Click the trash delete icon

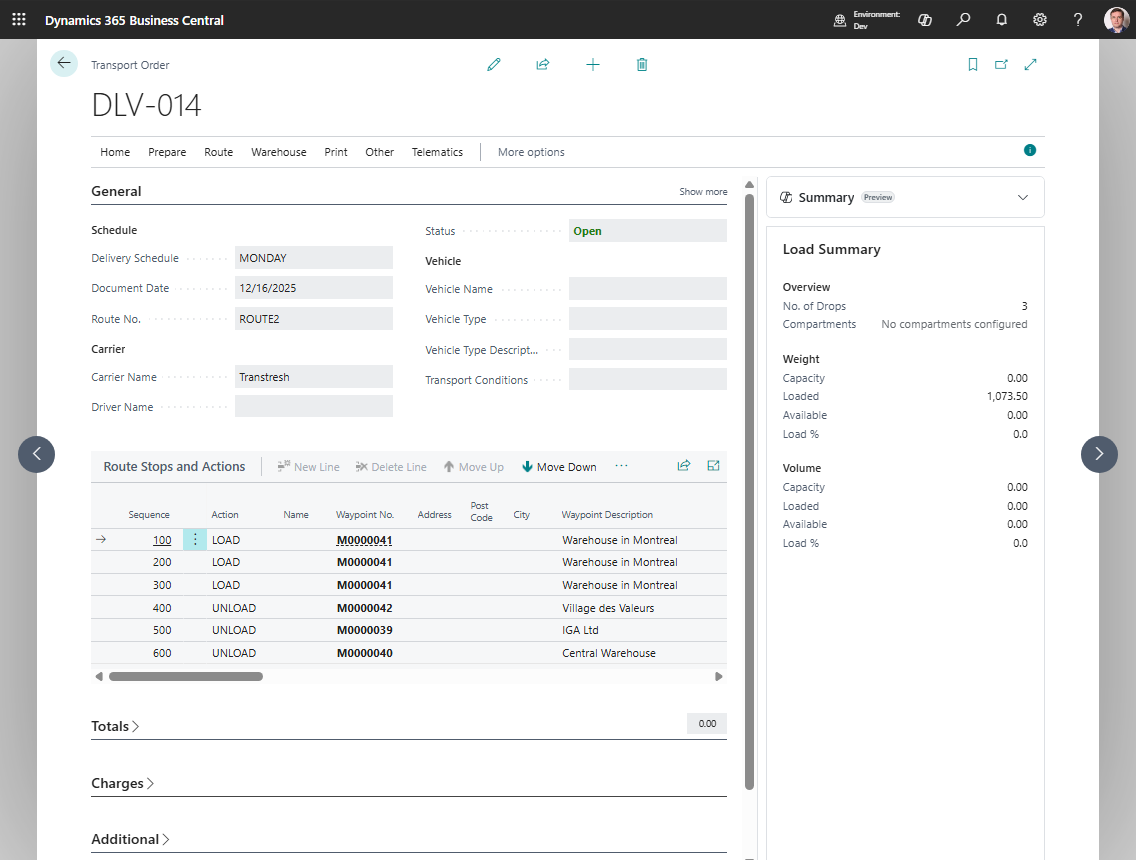(x=642, y=64)
